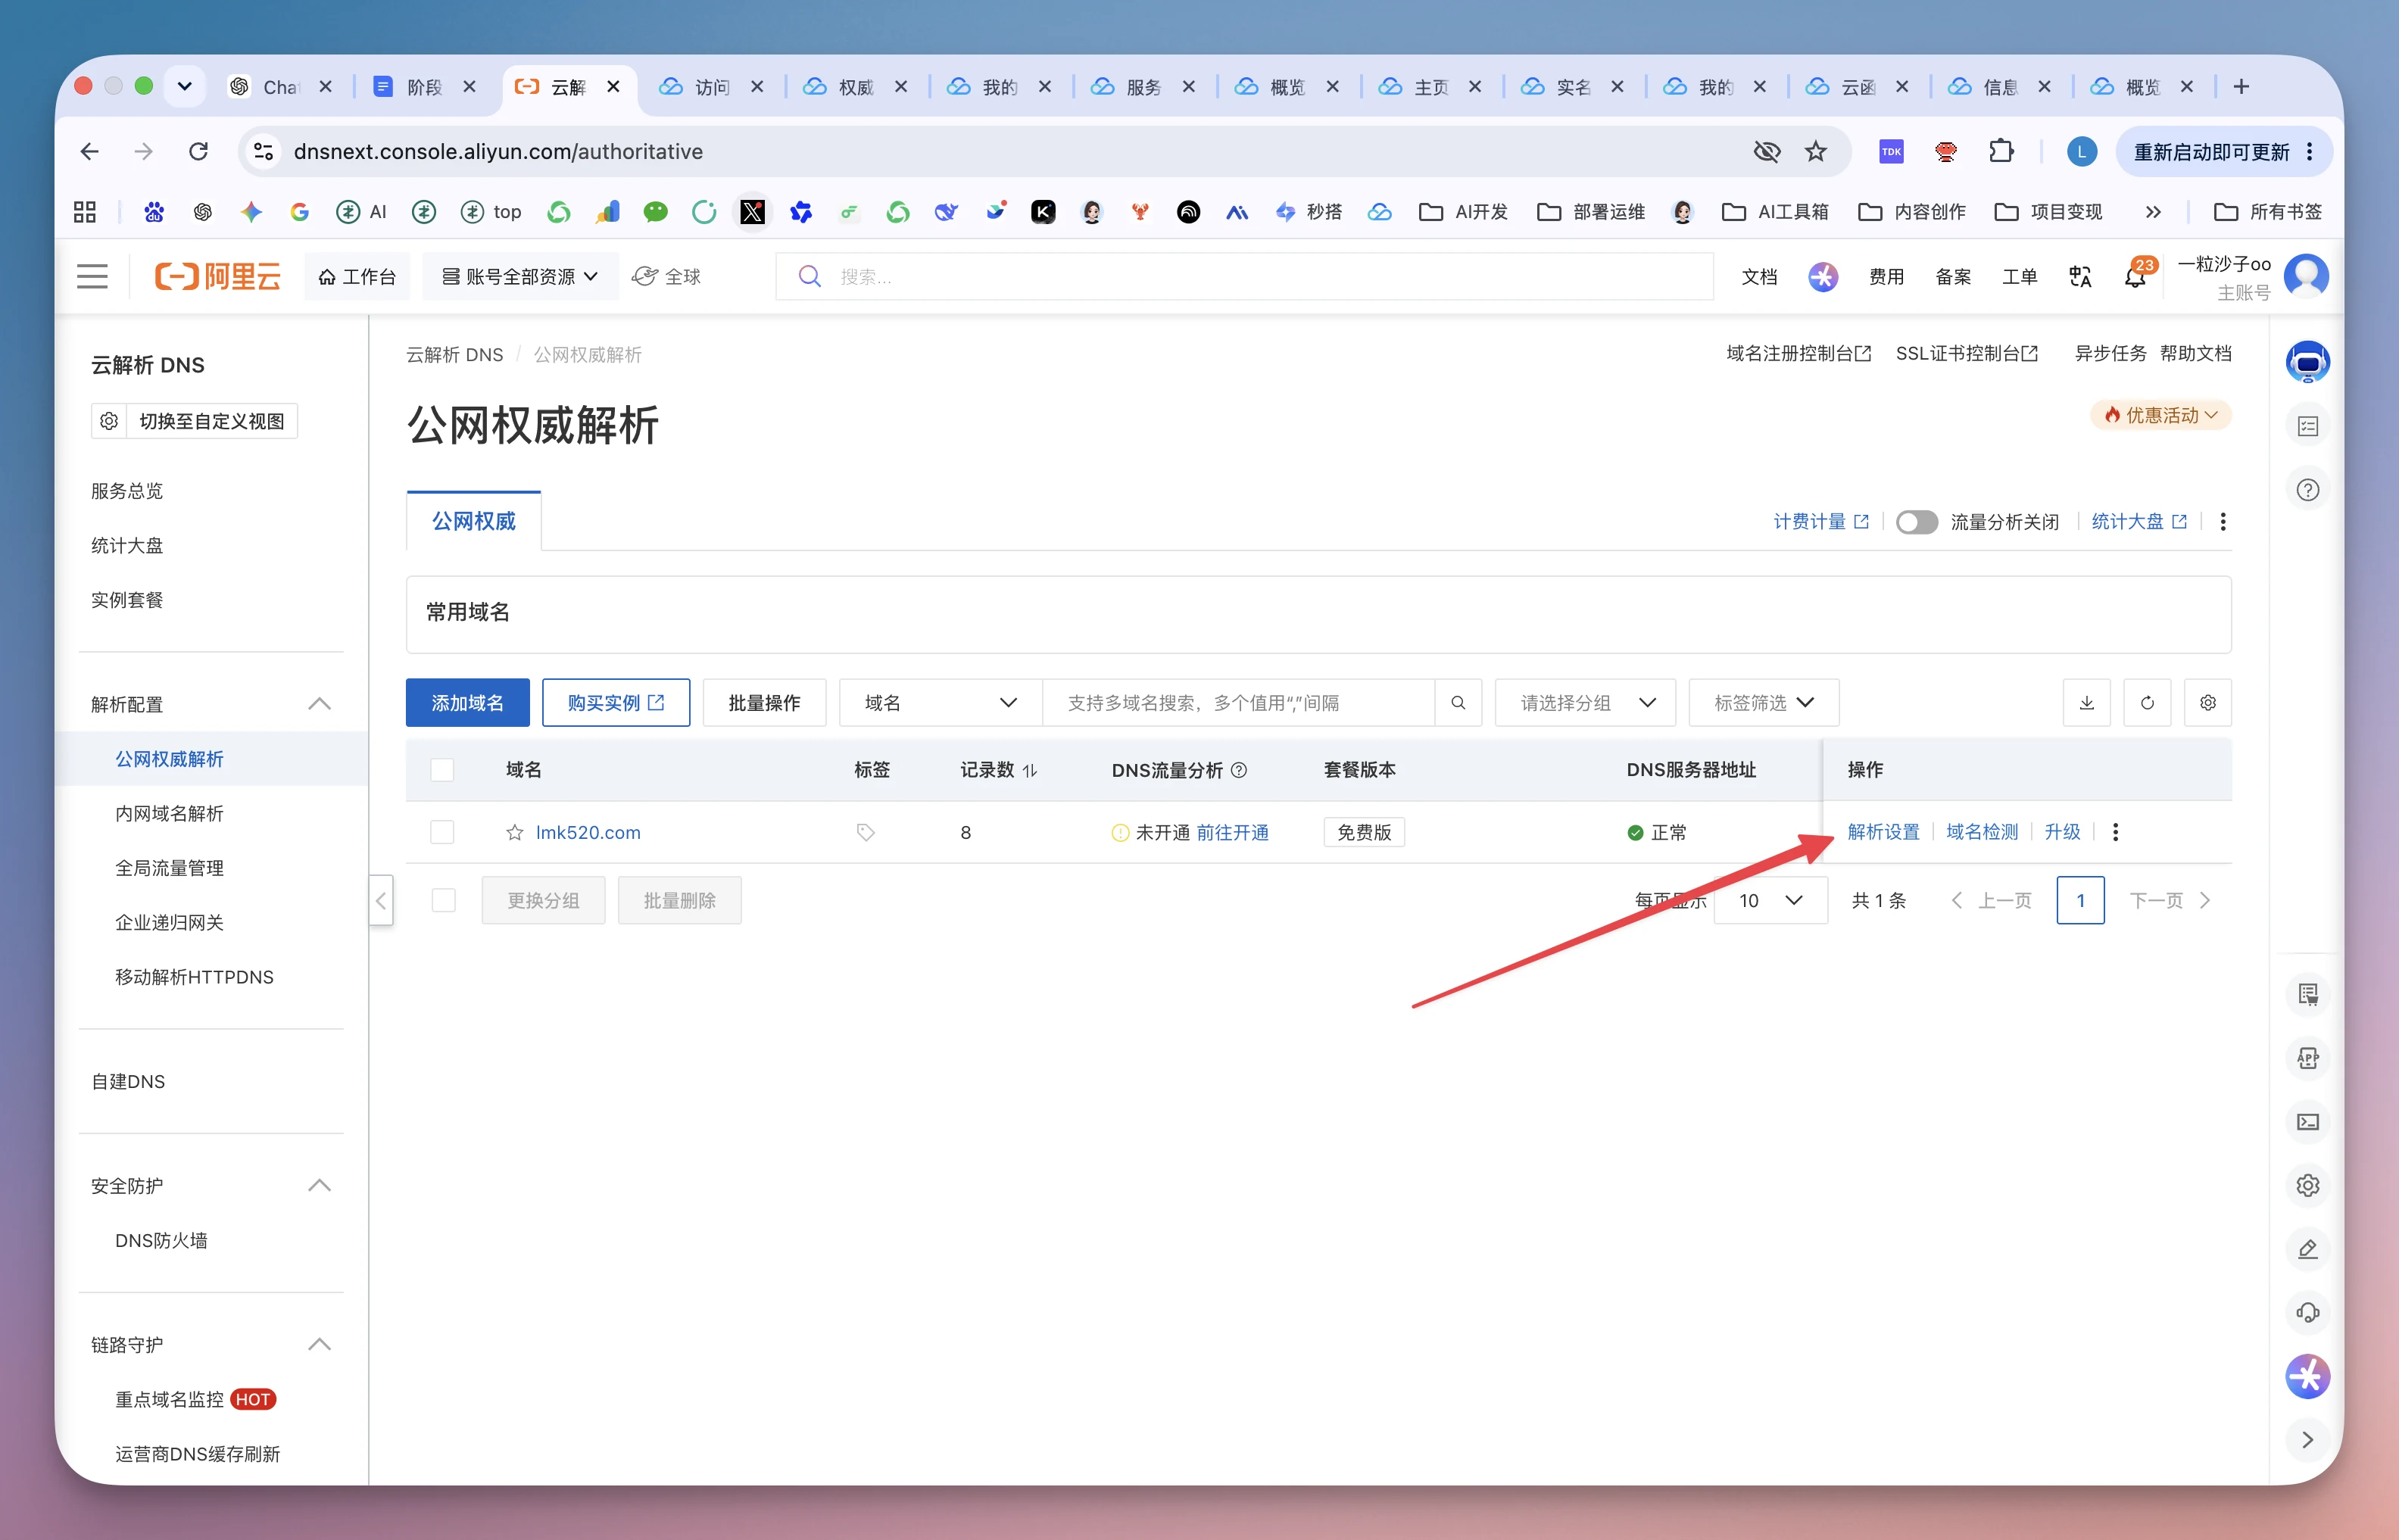Click the tag icon in lmk520.com row

[865, 832]
